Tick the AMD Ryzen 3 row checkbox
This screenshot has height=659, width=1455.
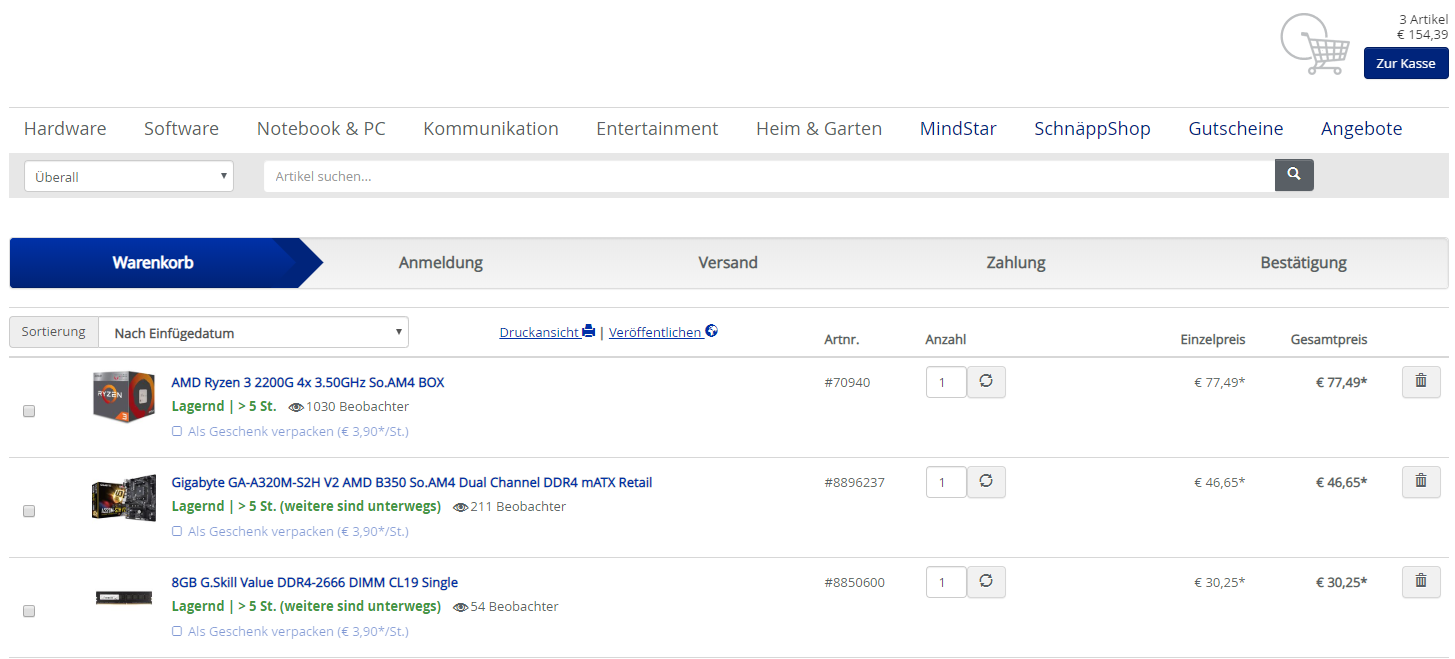(x=29, y=411)
